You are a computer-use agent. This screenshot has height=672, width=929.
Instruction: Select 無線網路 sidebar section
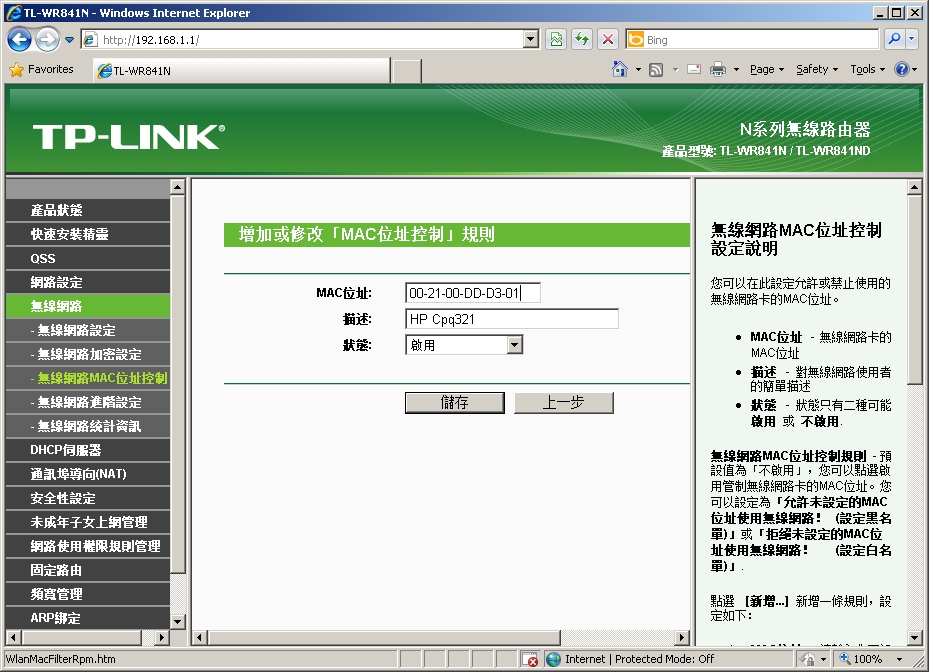pos(88,306)
